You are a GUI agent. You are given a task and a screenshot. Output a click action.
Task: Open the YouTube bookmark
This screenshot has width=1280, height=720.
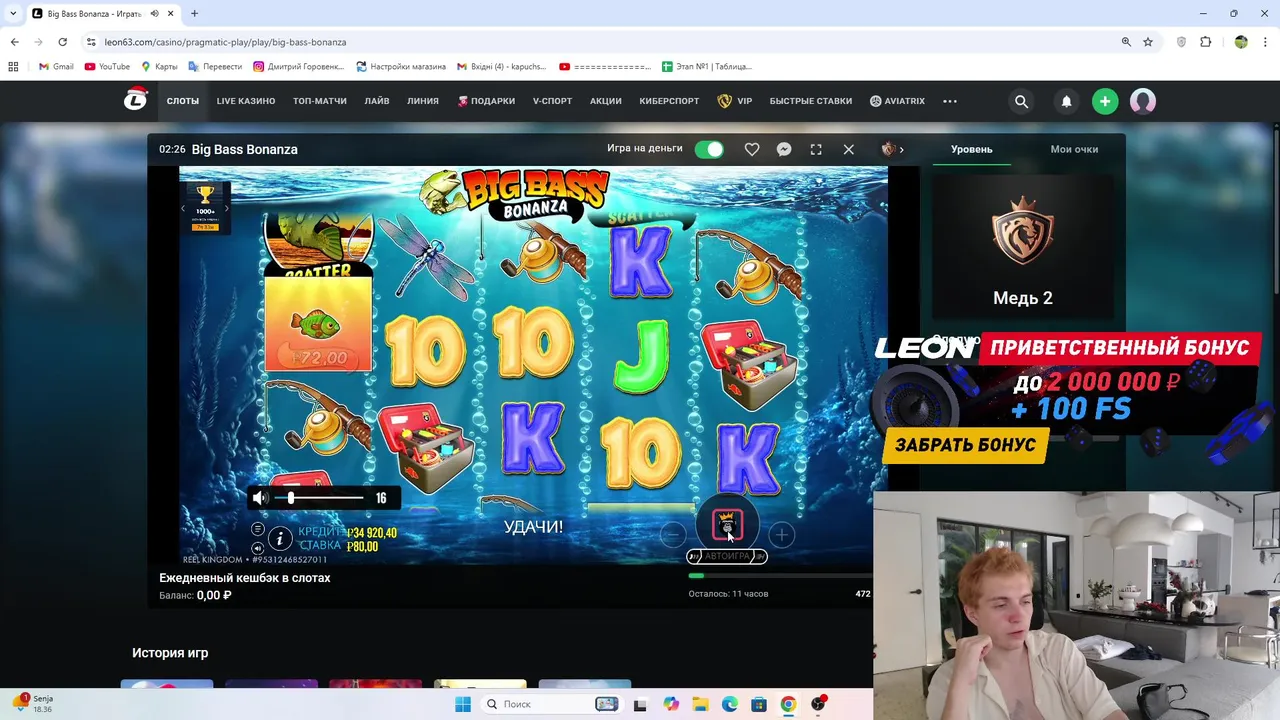(x=107, y=67)
